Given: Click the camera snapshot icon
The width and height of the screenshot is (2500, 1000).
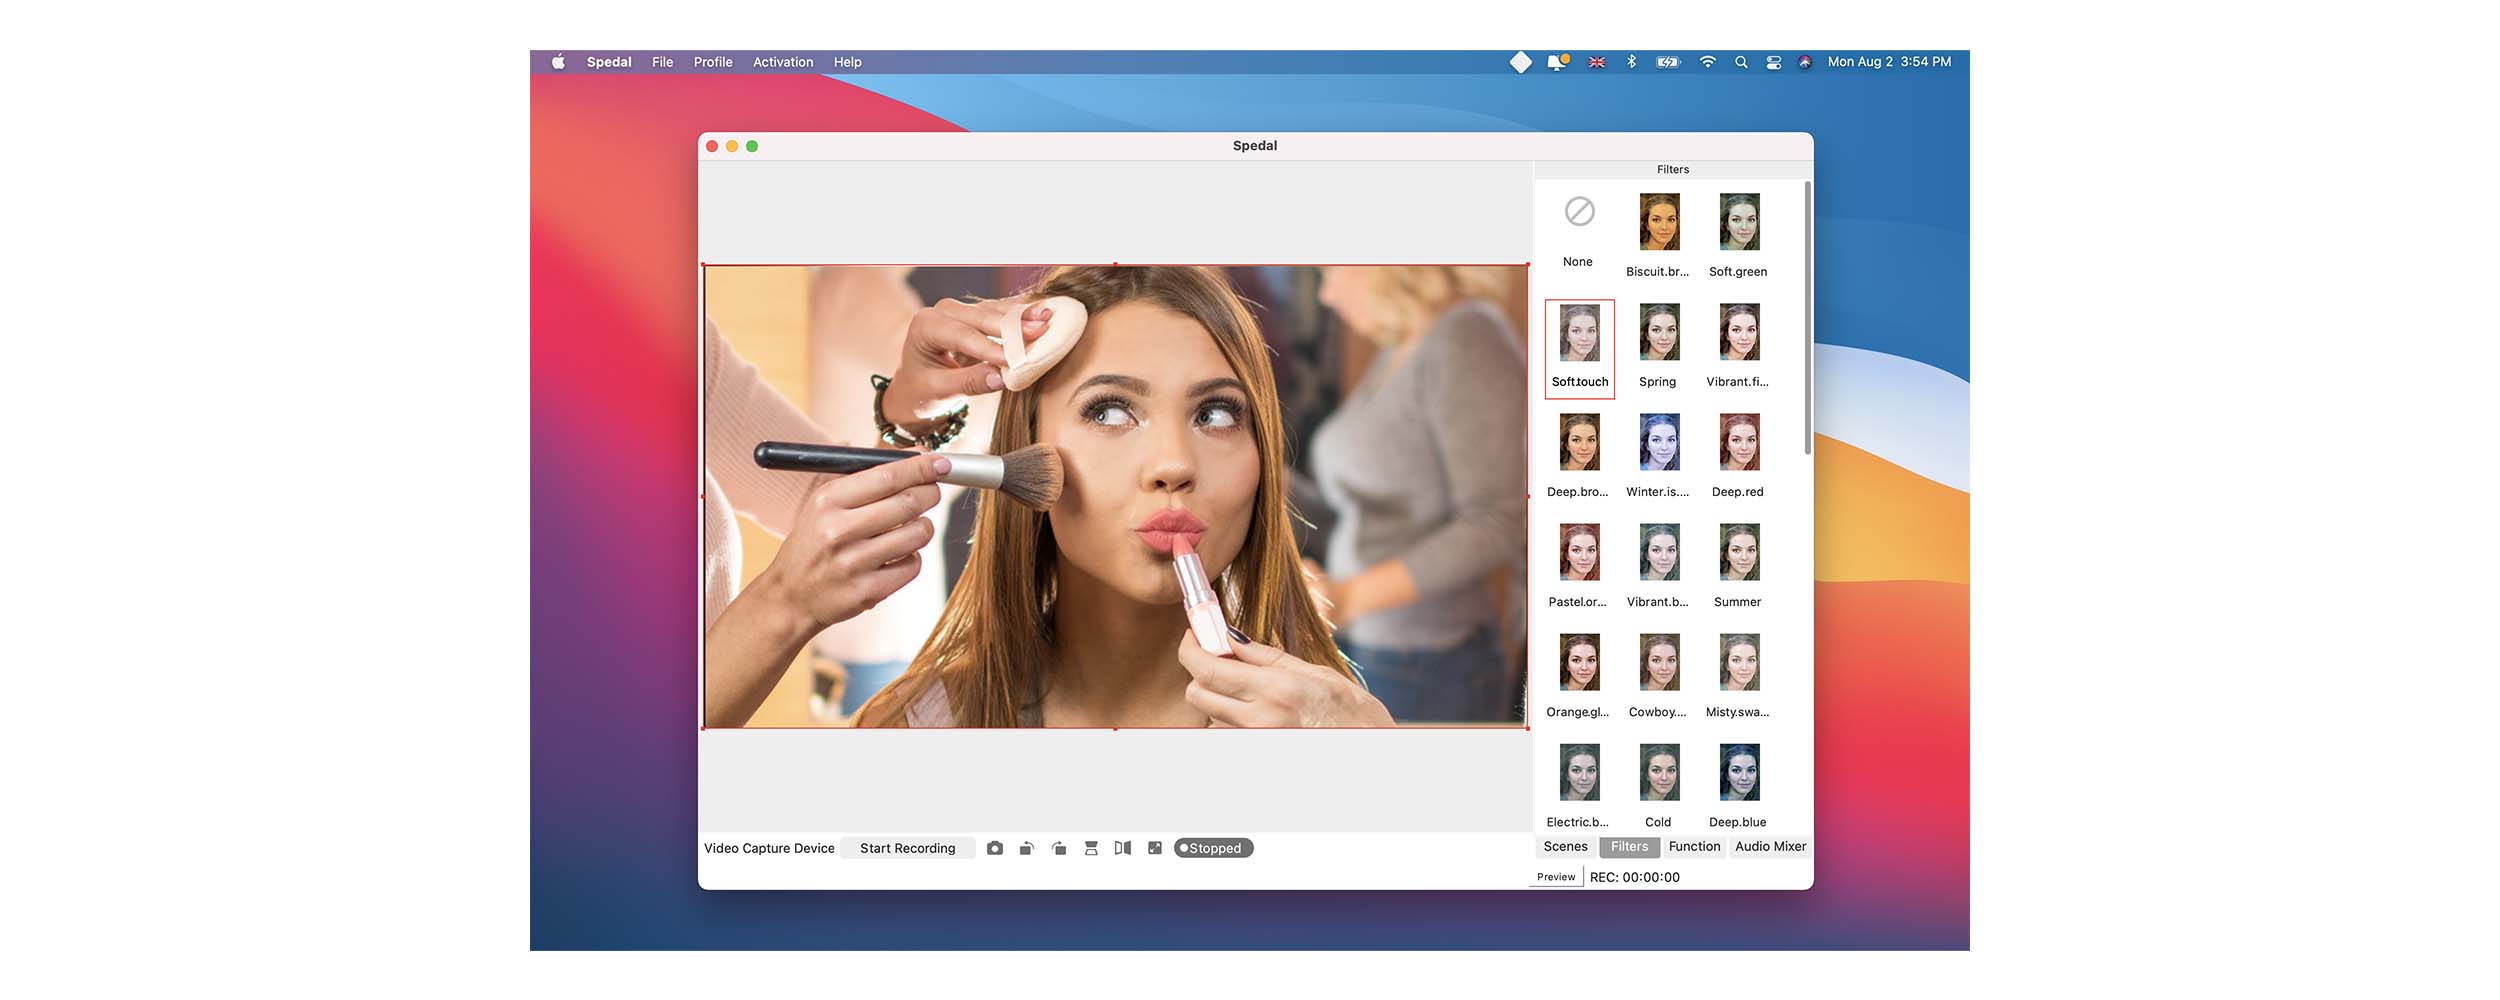Looking at the screenshot, I should click(x=994, y=848).
